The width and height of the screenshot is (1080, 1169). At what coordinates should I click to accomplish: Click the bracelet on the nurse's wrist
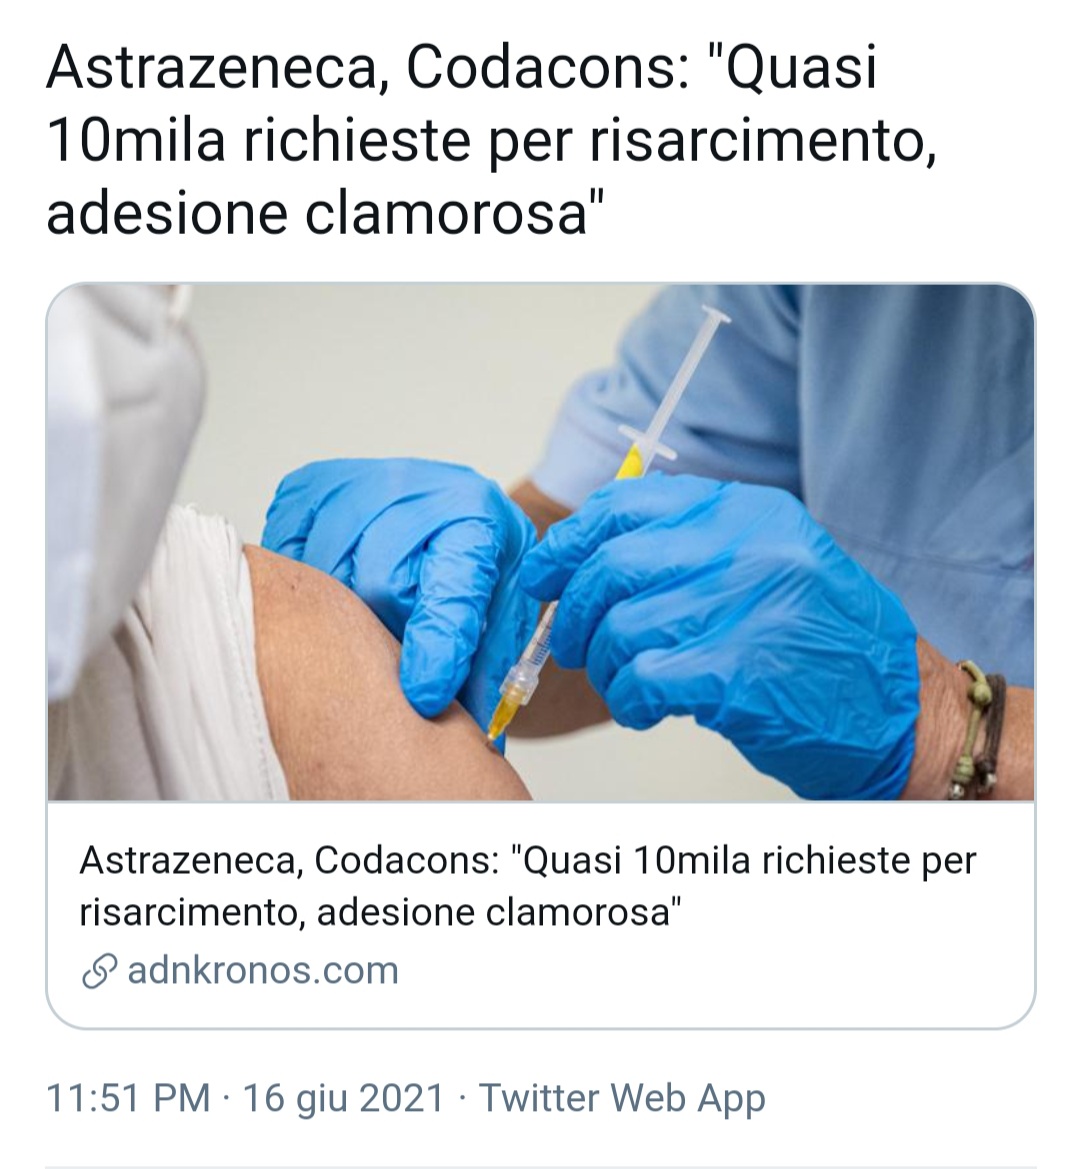[x=976, y=730]
